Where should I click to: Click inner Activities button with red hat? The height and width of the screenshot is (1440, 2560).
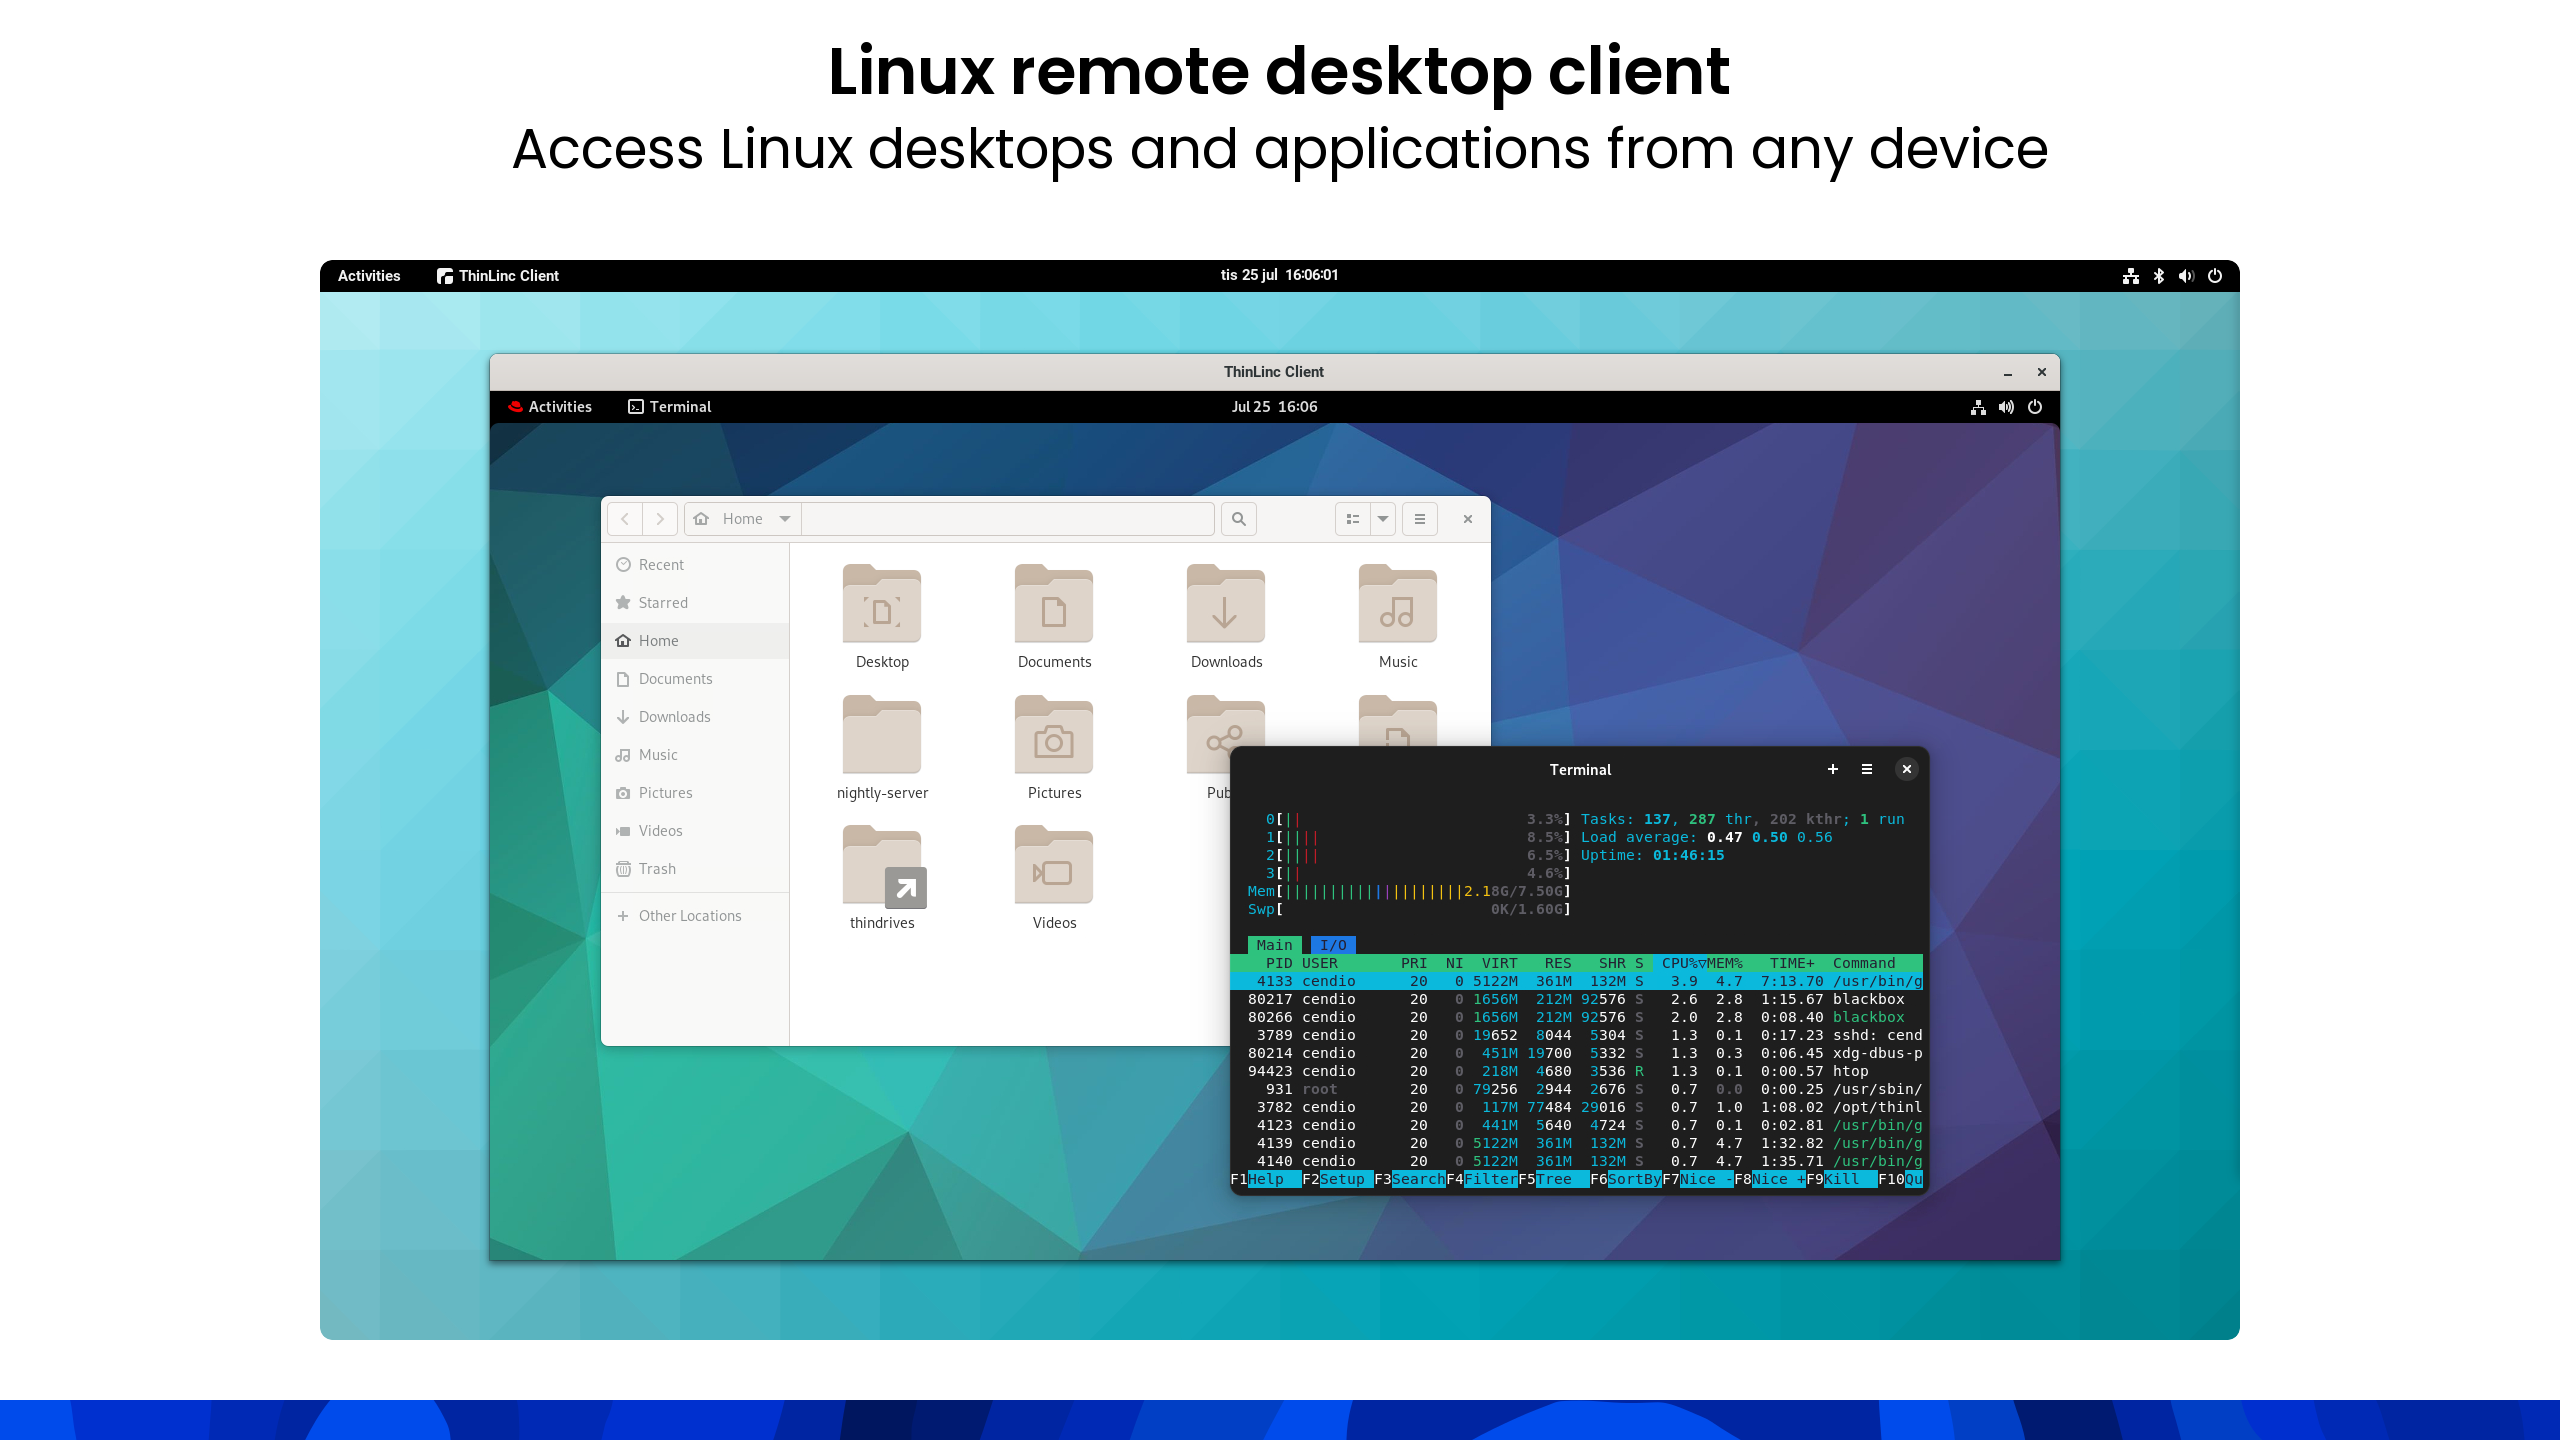pyautogui.click(x=550, y=407)
